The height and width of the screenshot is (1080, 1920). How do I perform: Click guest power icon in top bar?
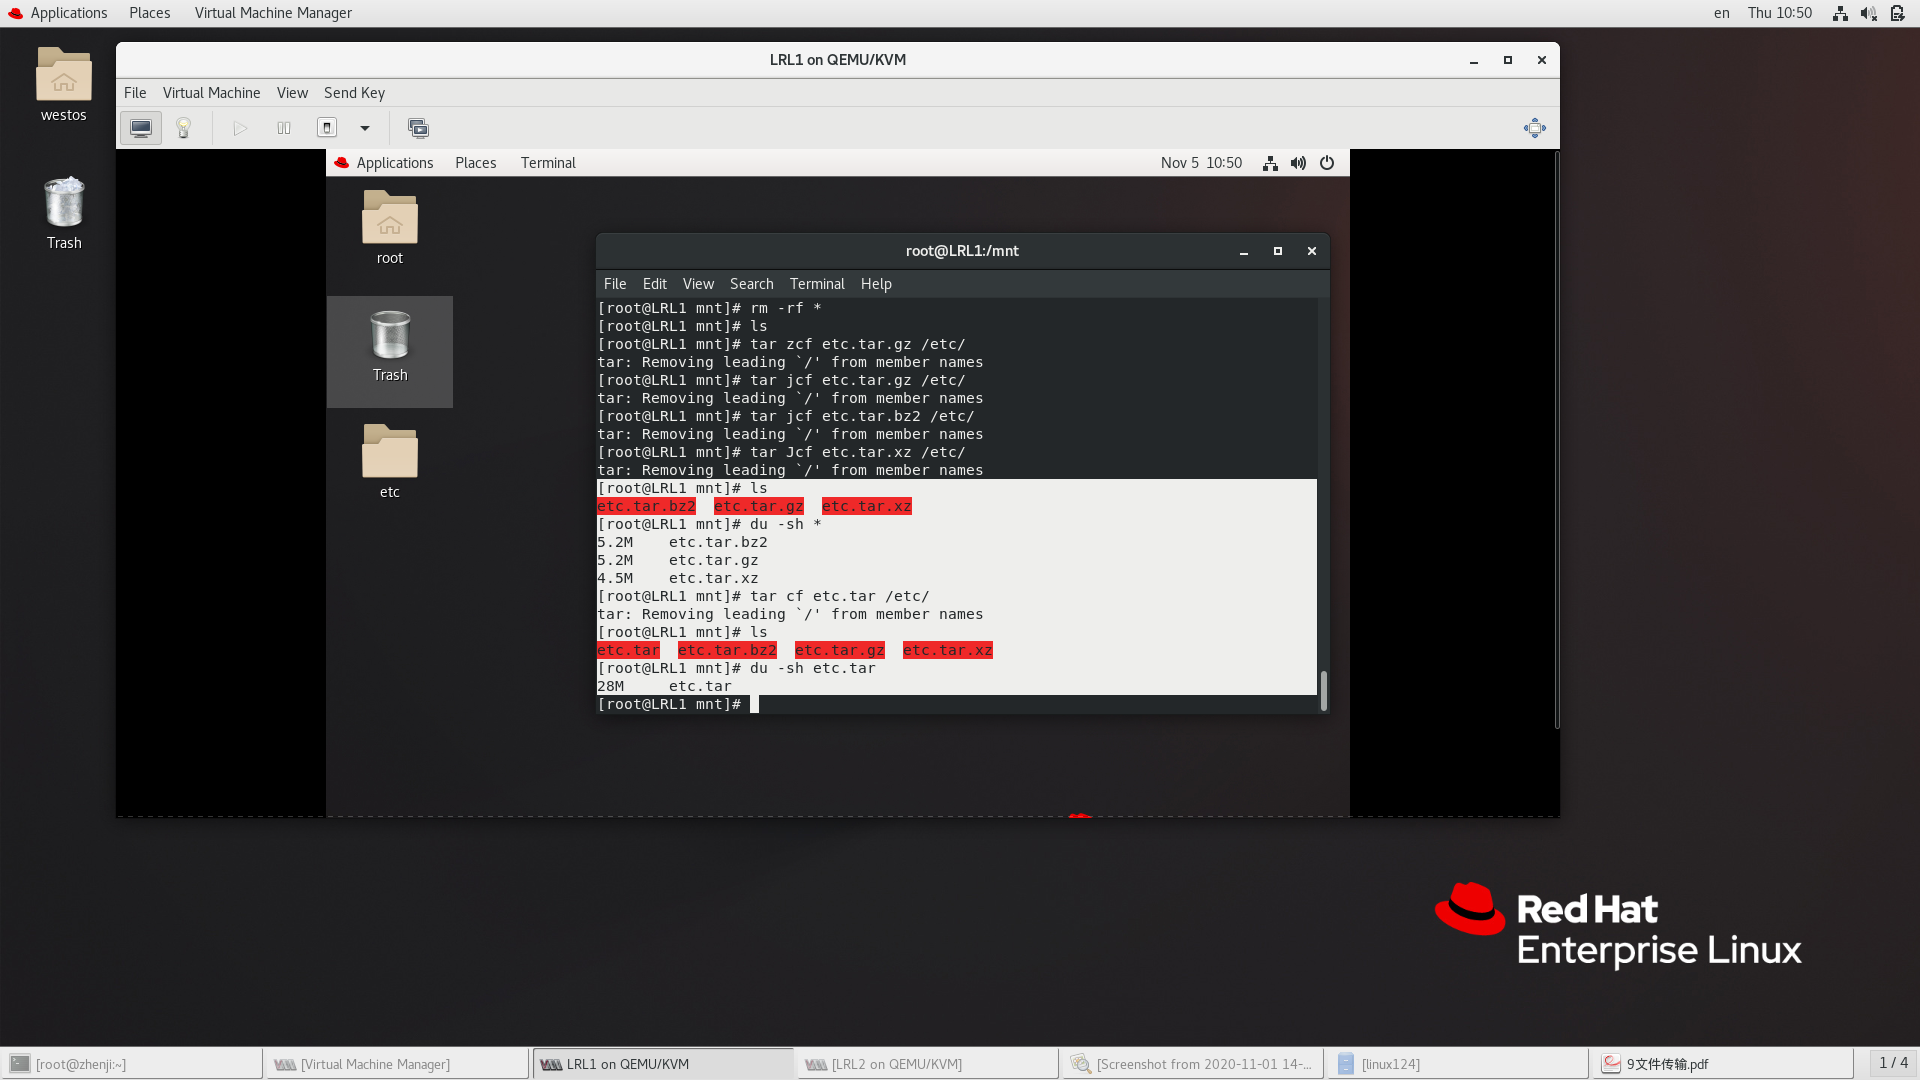click(x=1327, y=163)
